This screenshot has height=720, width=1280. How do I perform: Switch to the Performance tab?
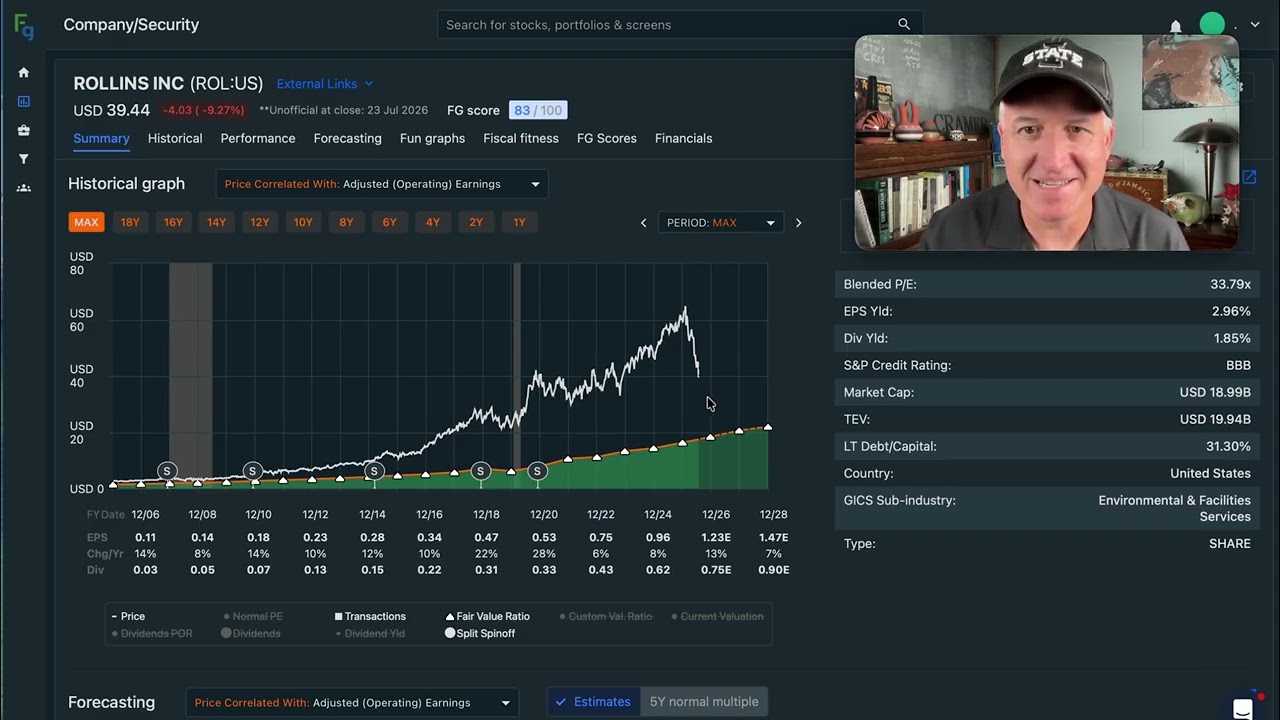258,139
